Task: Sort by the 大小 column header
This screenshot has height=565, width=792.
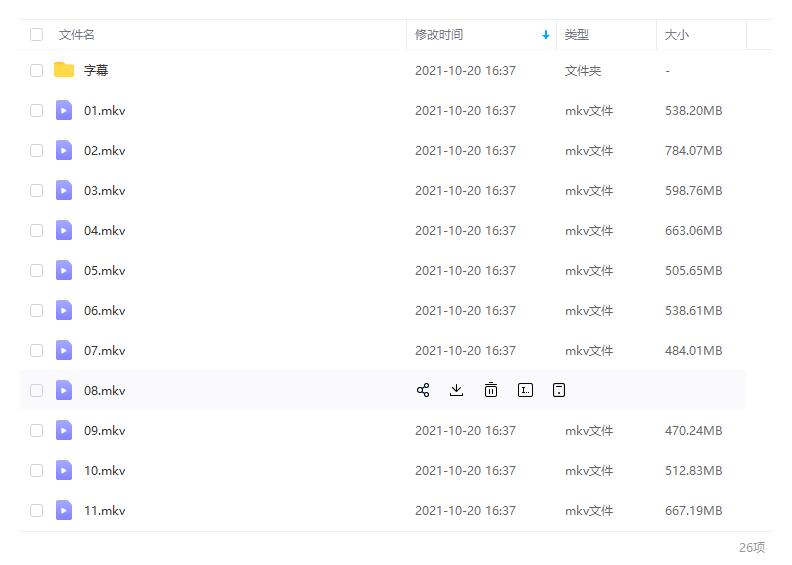Action: pos(676,34)
